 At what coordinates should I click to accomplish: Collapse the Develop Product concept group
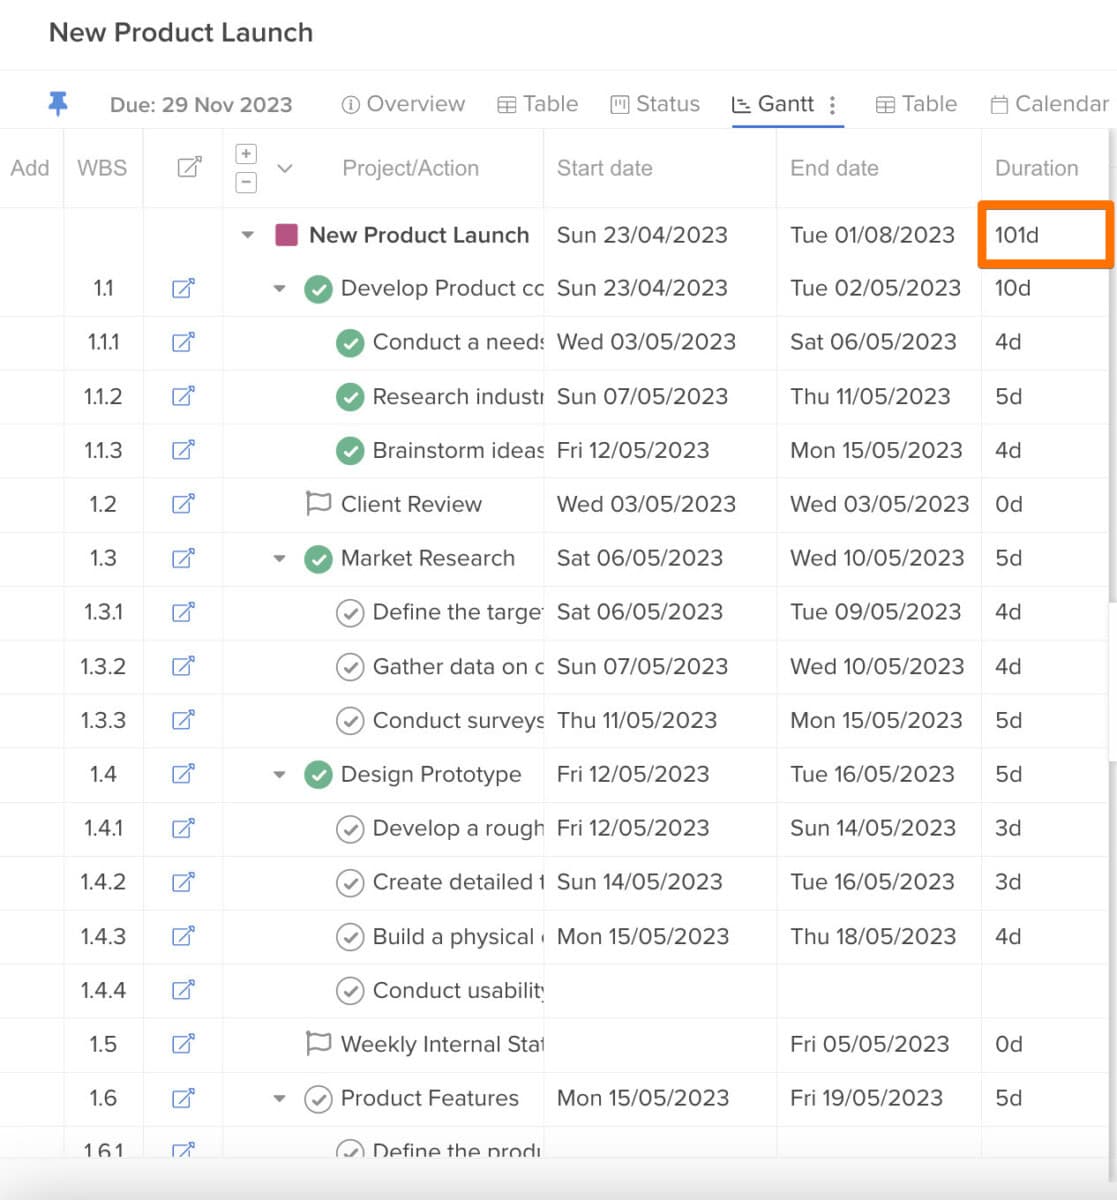tap(280, 289)
